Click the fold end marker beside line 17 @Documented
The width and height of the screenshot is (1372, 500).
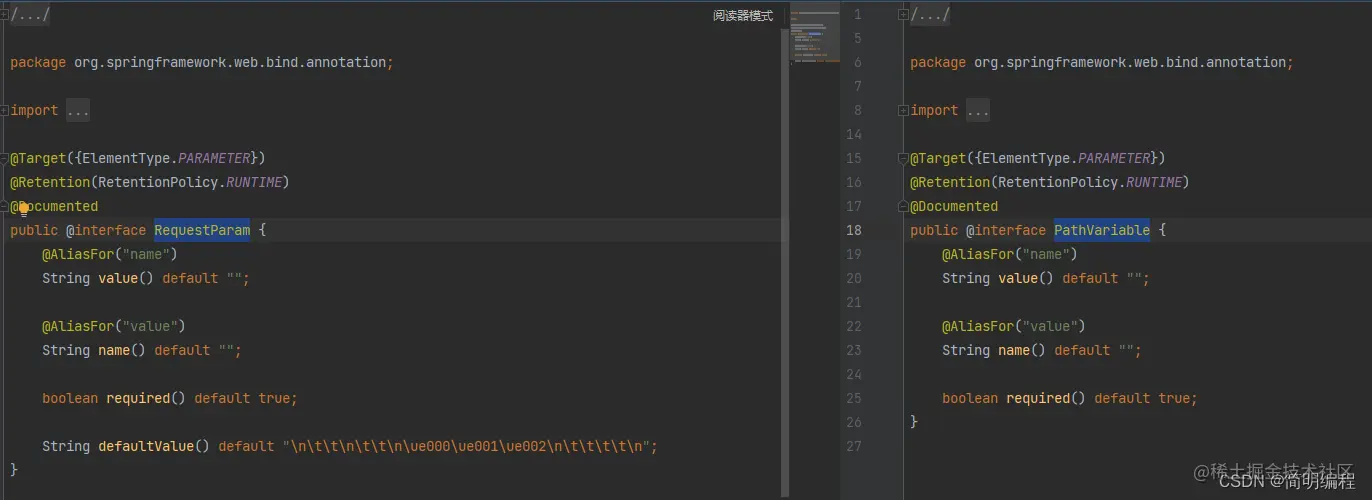(x=904, y=207)
